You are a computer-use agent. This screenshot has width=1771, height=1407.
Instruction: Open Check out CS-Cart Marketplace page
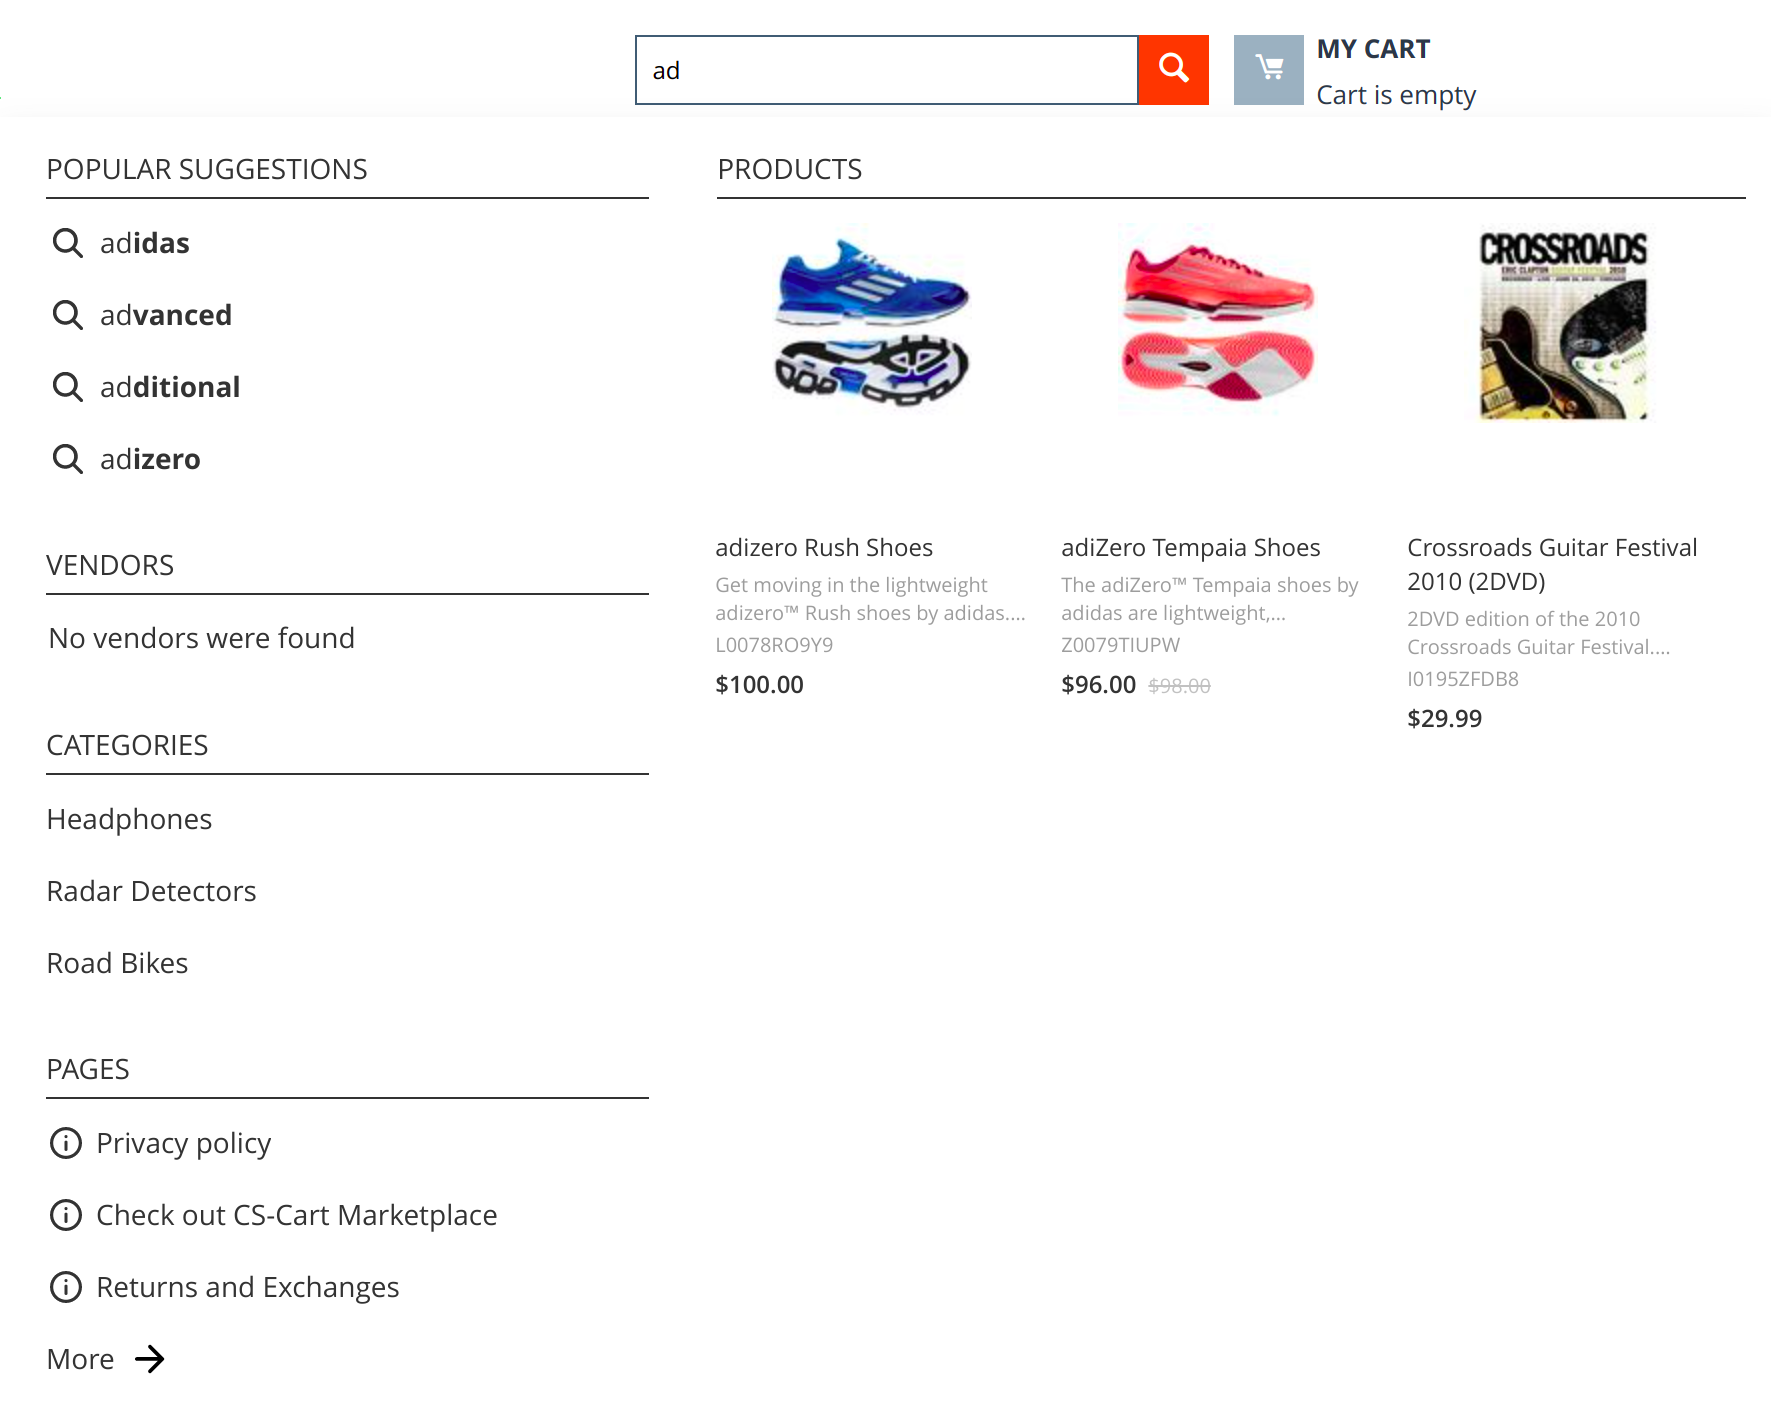[297, 1215]
